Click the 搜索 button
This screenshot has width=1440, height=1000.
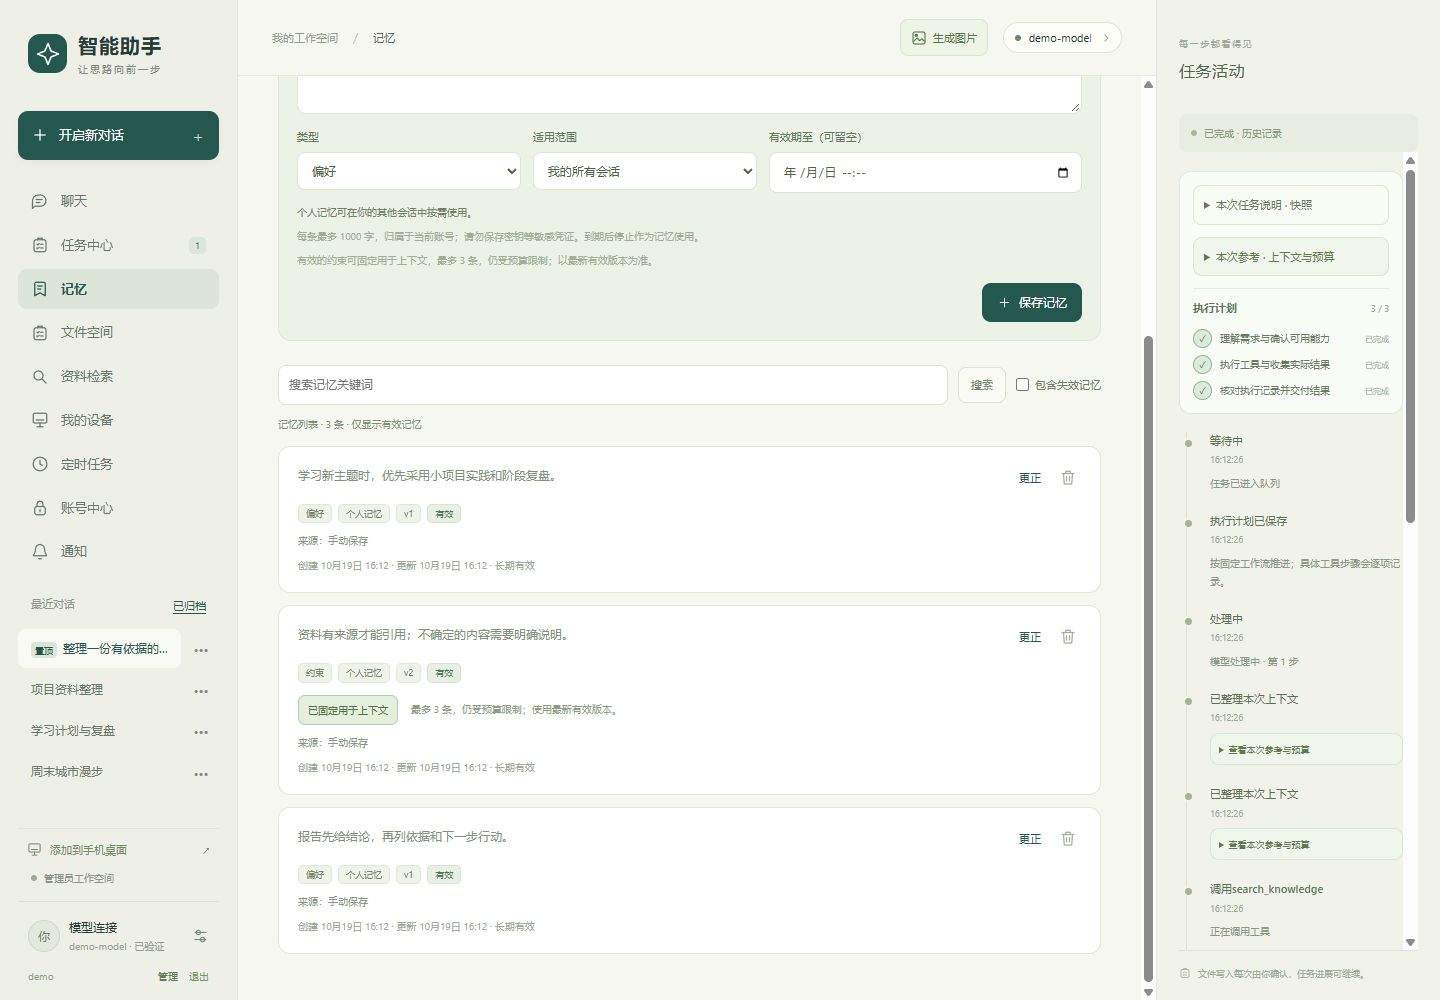pos(982,385)
